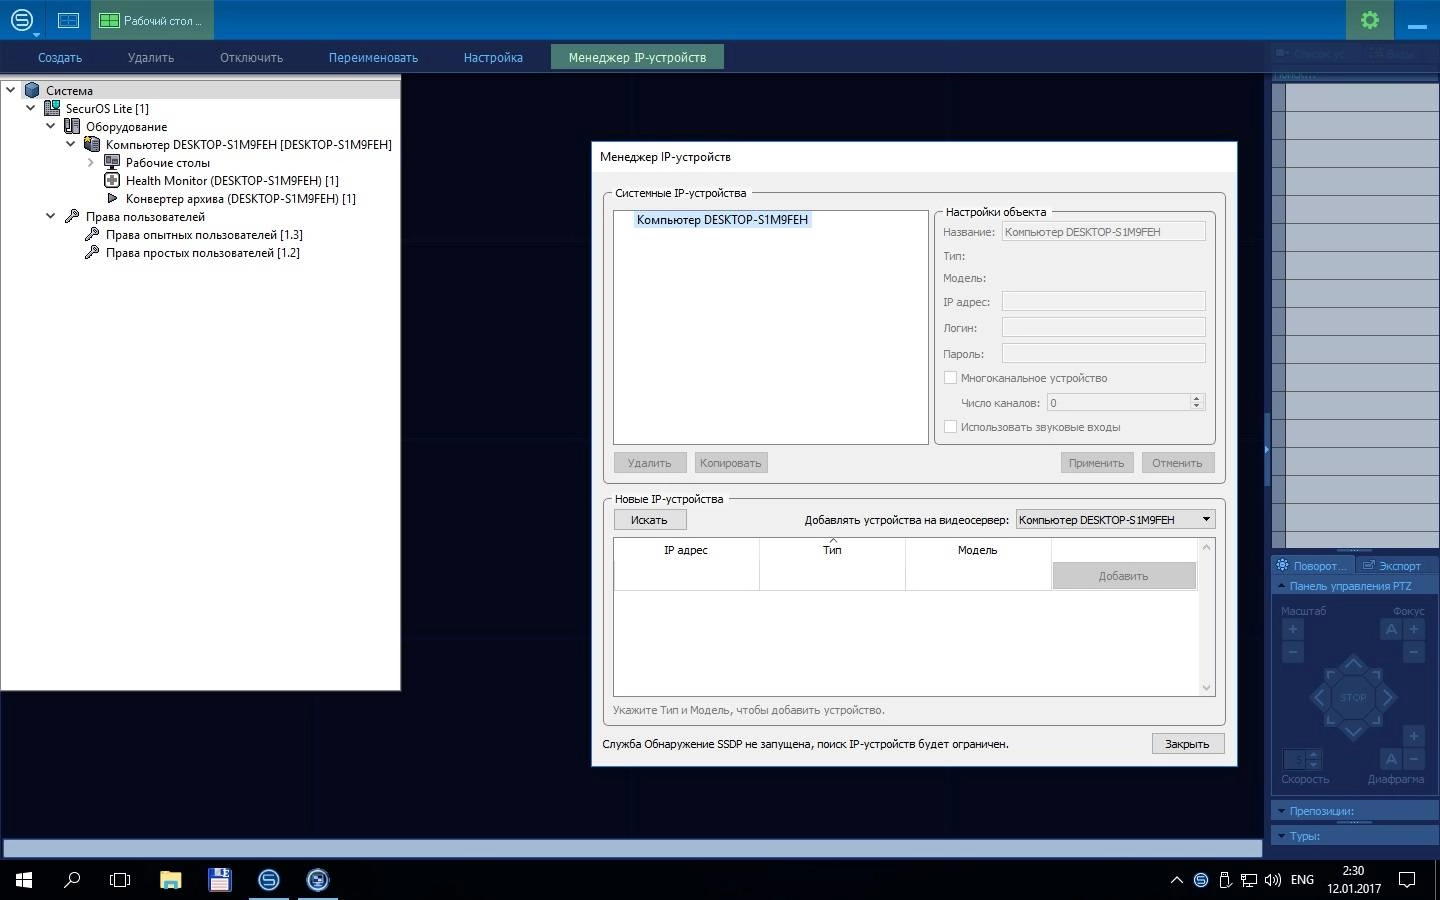Click the PTZ left arrow
This screenshot has width=1440, height=900.
[x=1319, y=697]
